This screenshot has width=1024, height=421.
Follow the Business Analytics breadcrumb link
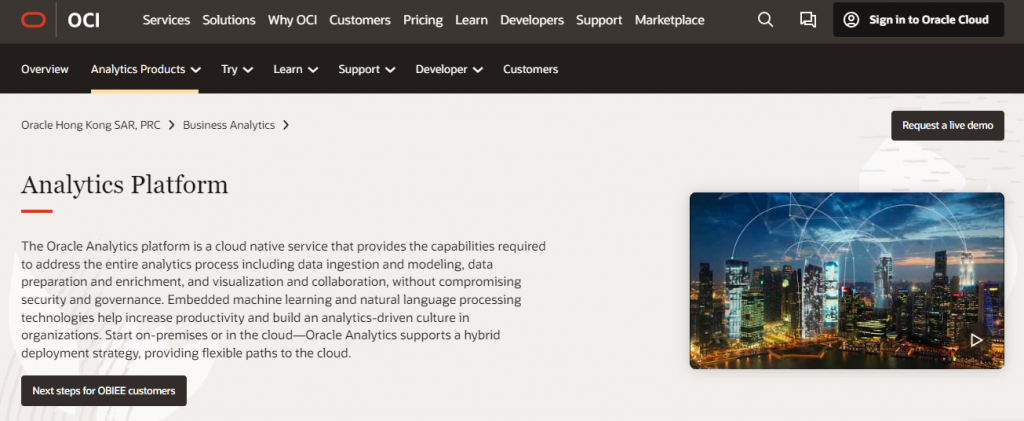point(229,125)
